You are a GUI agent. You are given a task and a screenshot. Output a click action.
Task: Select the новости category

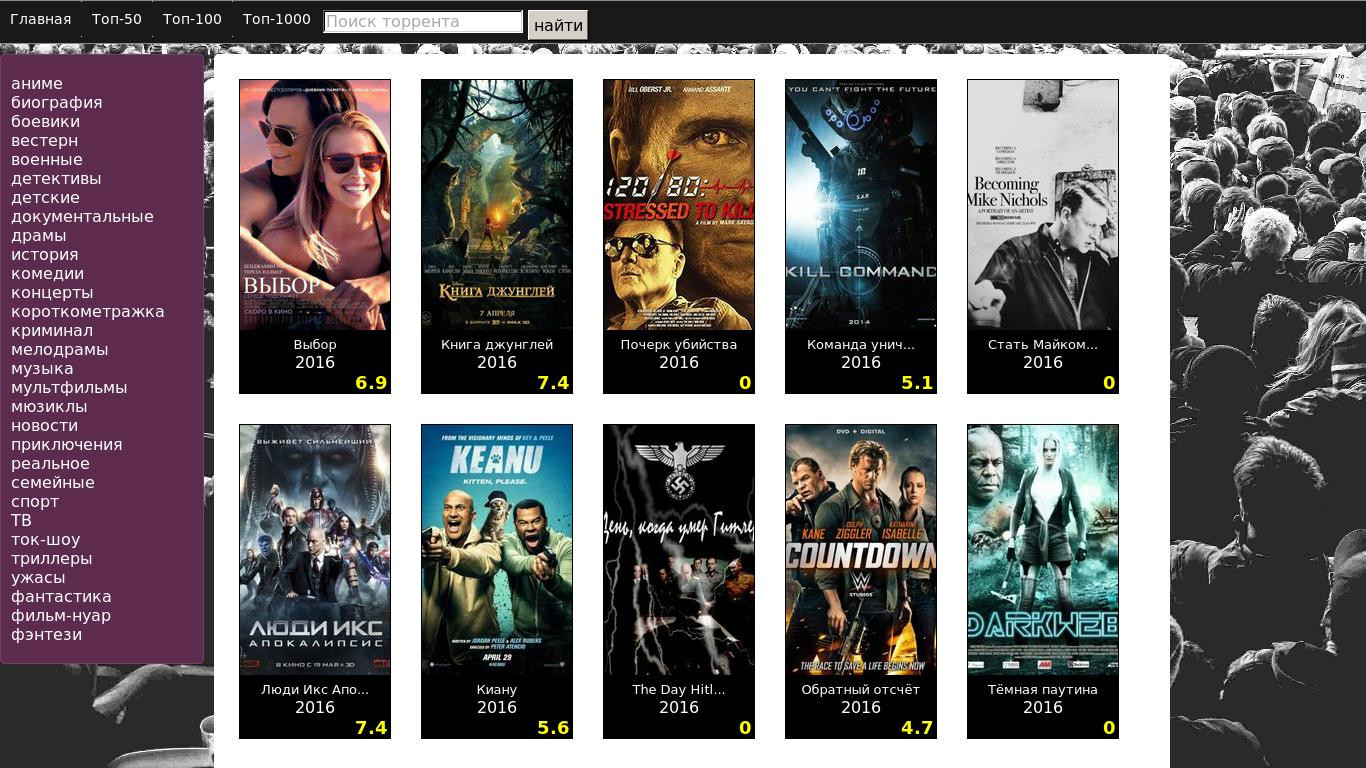click(x=45, y=426)
